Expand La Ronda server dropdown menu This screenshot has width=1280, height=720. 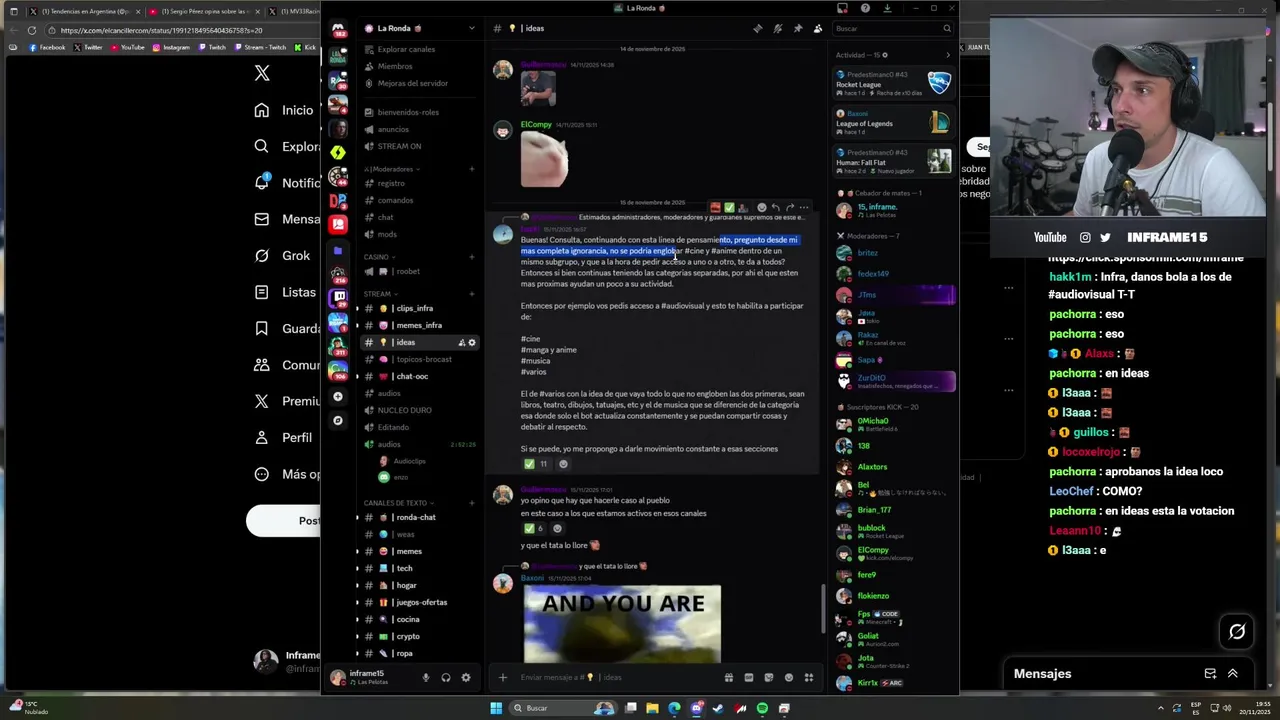(471, 28)
